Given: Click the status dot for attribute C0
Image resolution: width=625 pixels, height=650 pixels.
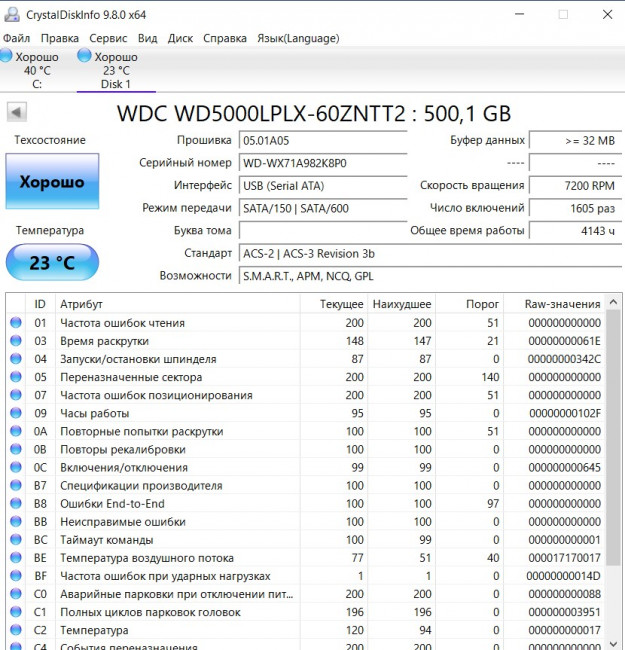Looking at the screenshot, I should click(x=16, y=594).
